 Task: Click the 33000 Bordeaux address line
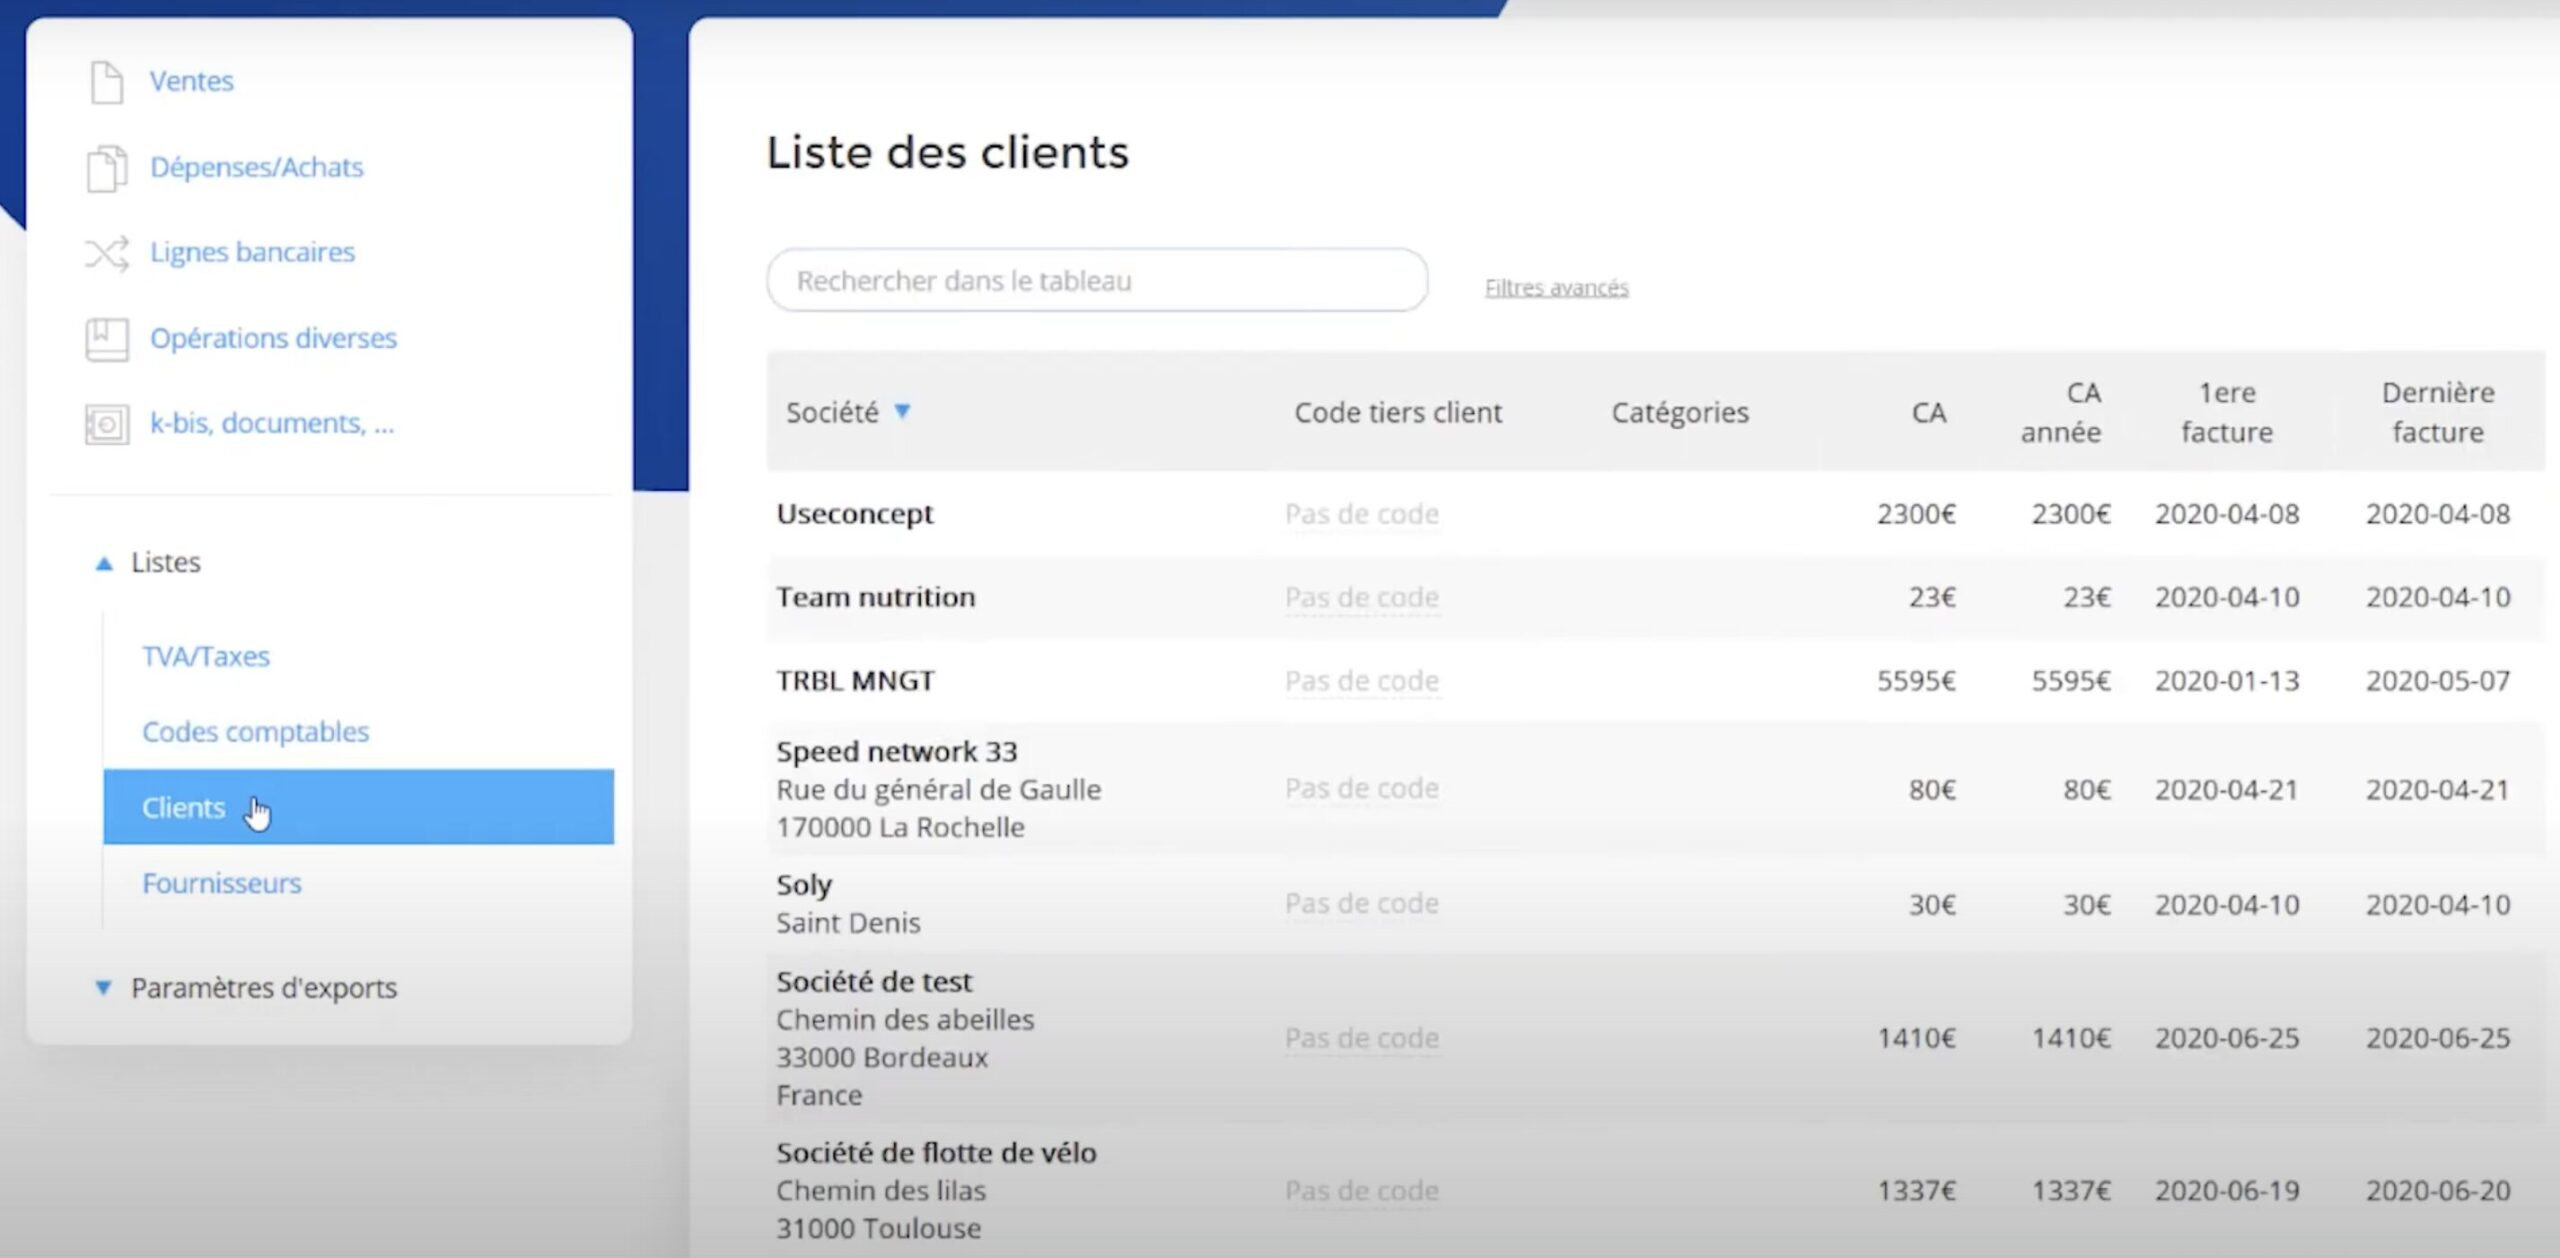click(882, 1058)
